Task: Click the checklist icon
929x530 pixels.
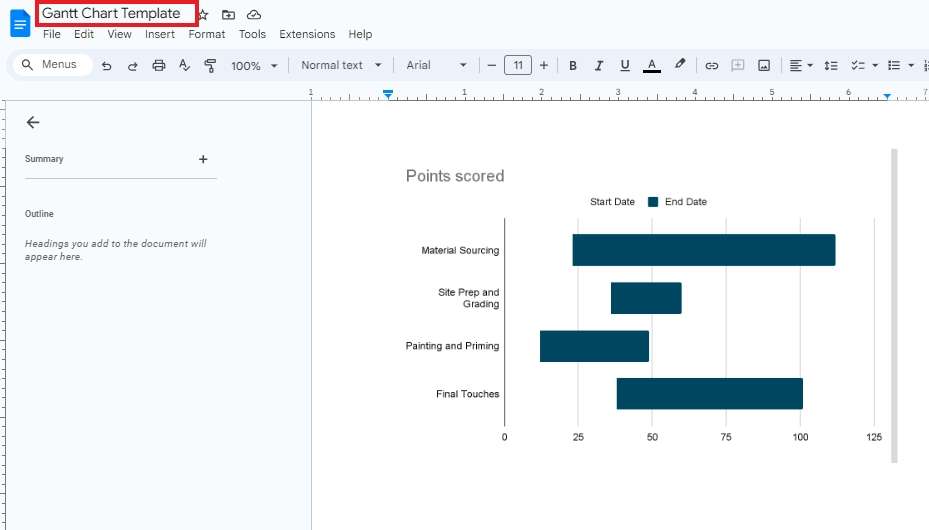Action: coord(857,65)
